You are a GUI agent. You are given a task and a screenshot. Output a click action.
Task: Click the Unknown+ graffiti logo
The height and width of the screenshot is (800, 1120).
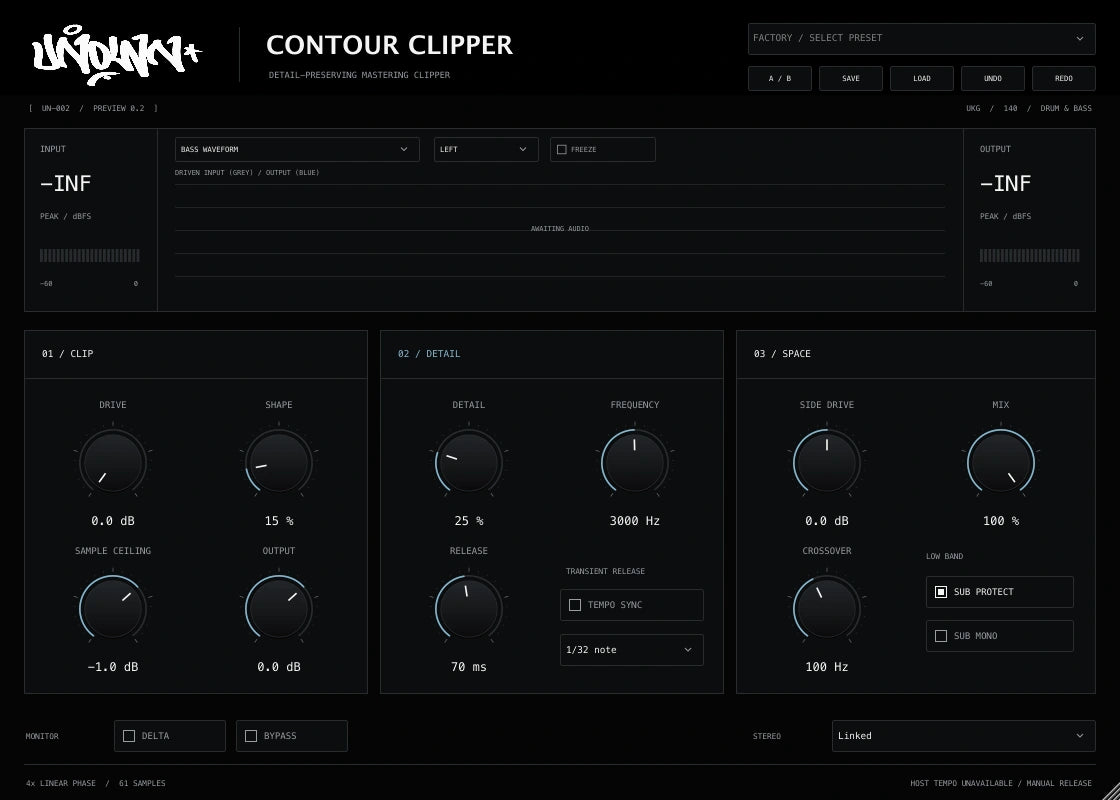[x=116, y=55]
